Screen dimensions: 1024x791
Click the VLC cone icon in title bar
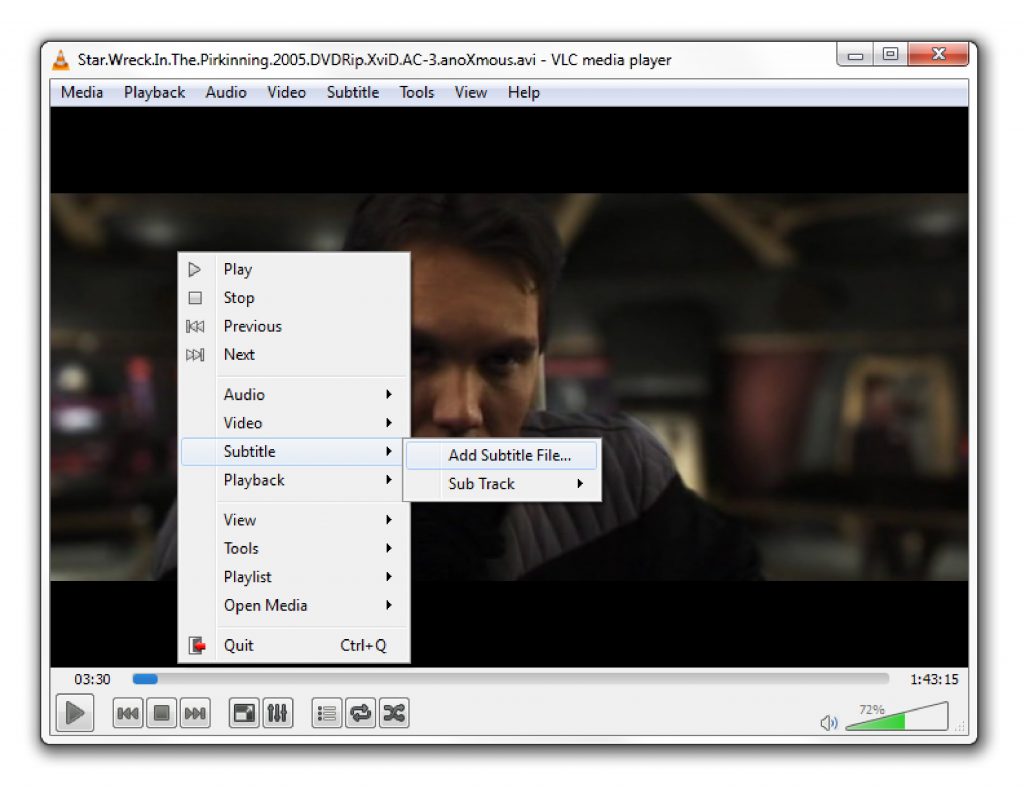click(x=61, y=60)
